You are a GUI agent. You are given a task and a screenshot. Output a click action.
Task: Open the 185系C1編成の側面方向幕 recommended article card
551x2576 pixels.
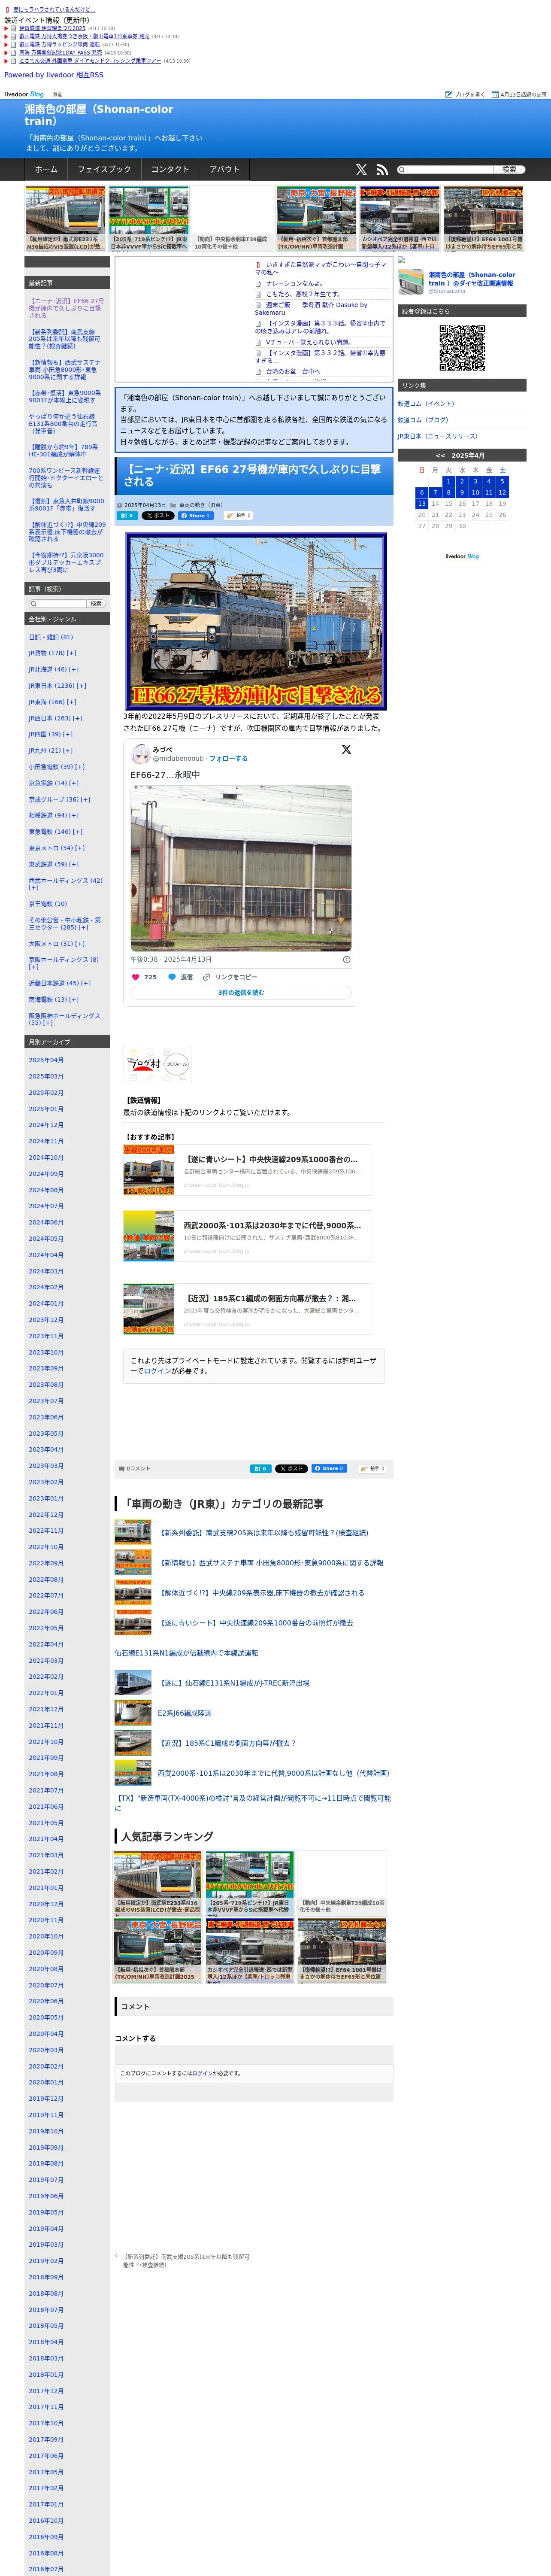[x=248, y=1309]
